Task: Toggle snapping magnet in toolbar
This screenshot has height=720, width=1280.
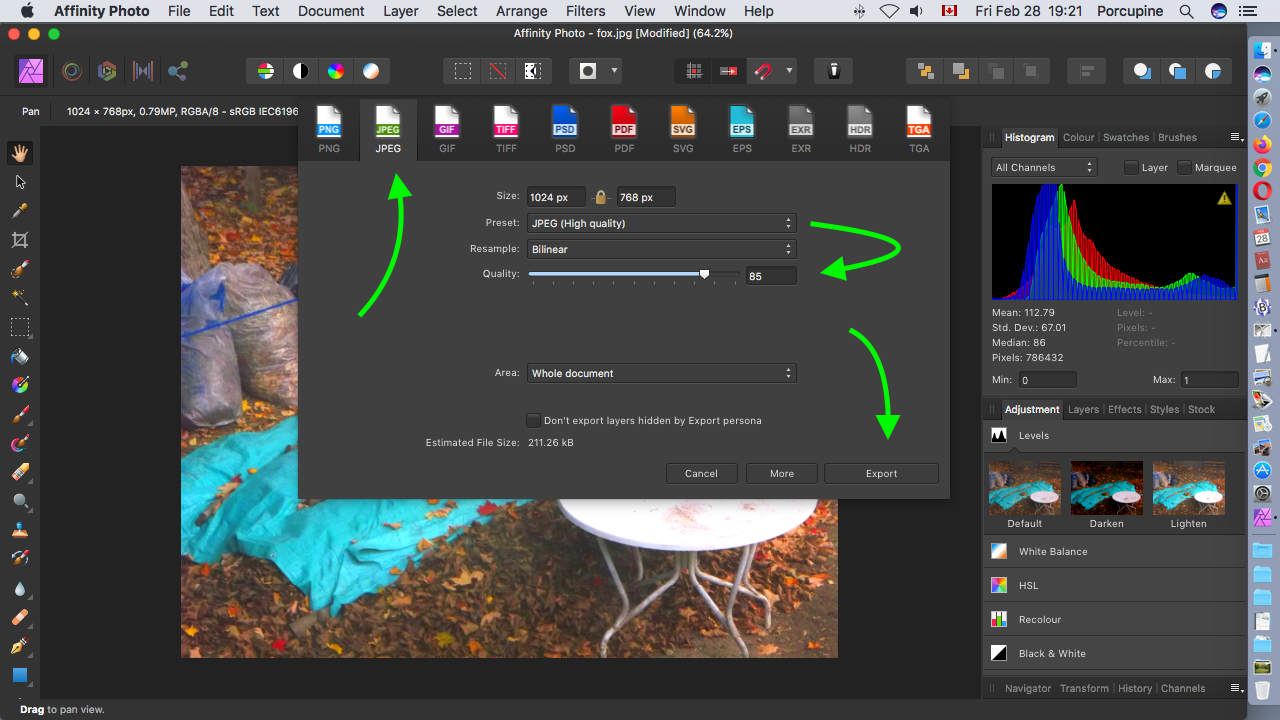Action: [x=763, y=71]
